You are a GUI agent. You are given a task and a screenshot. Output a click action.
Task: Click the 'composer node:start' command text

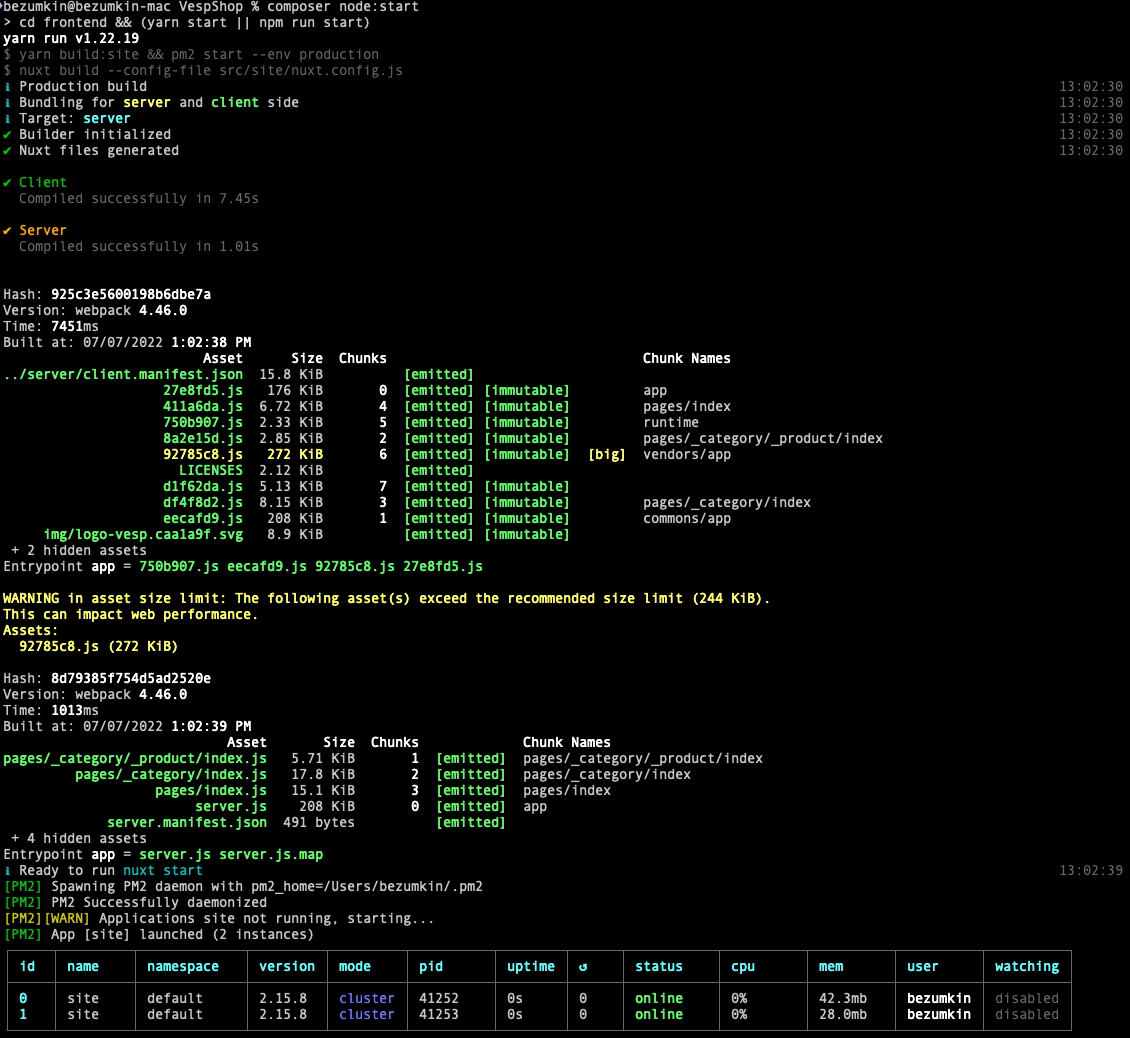click(343, 6)
